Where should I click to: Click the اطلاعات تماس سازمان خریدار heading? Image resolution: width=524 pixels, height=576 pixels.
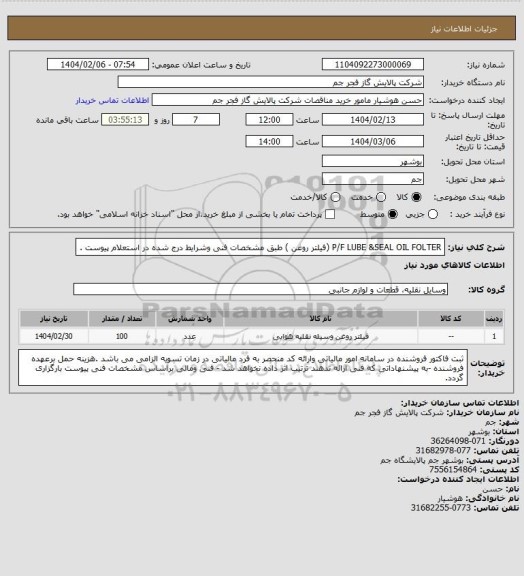coord(460,403)
